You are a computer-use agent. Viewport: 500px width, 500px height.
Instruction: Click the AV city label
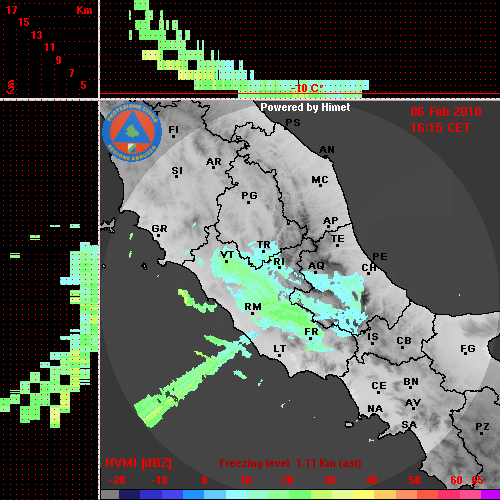(x=413, y=403)
